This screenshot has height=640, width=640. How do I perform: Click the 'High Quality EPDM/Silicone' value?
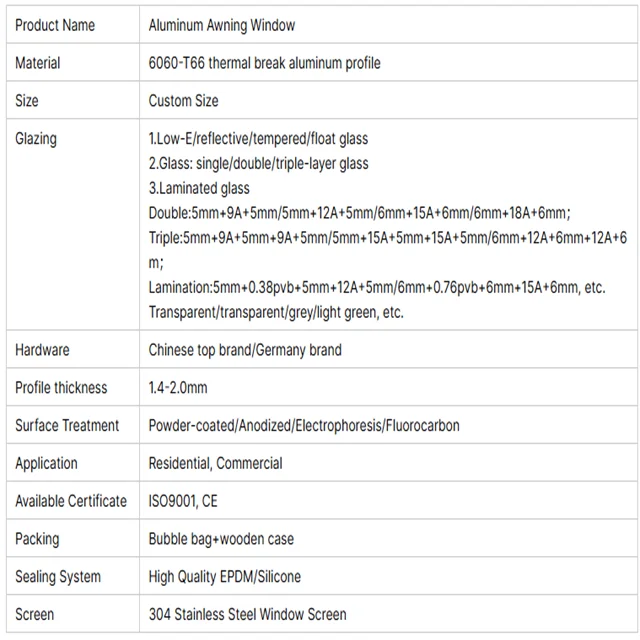click(224, 577)
